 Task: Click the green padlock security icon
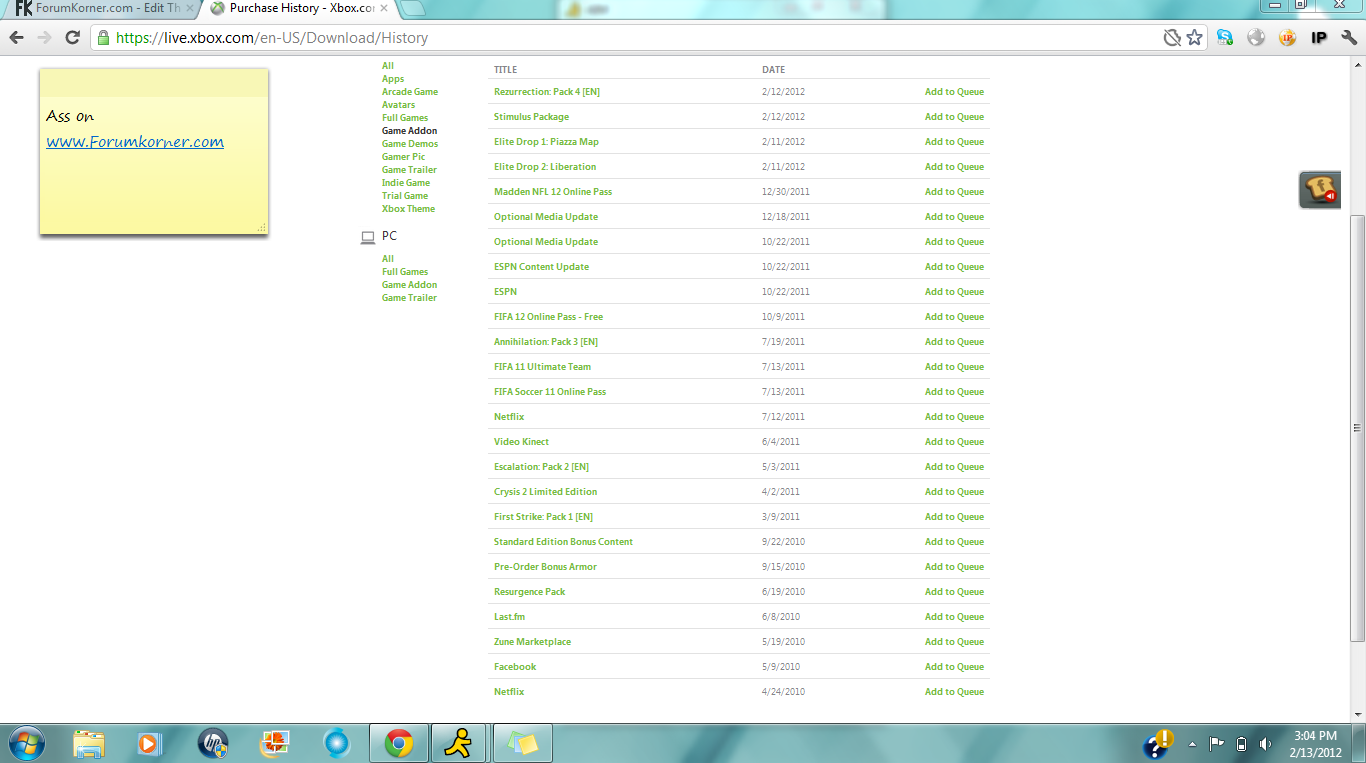click(103, 38)
